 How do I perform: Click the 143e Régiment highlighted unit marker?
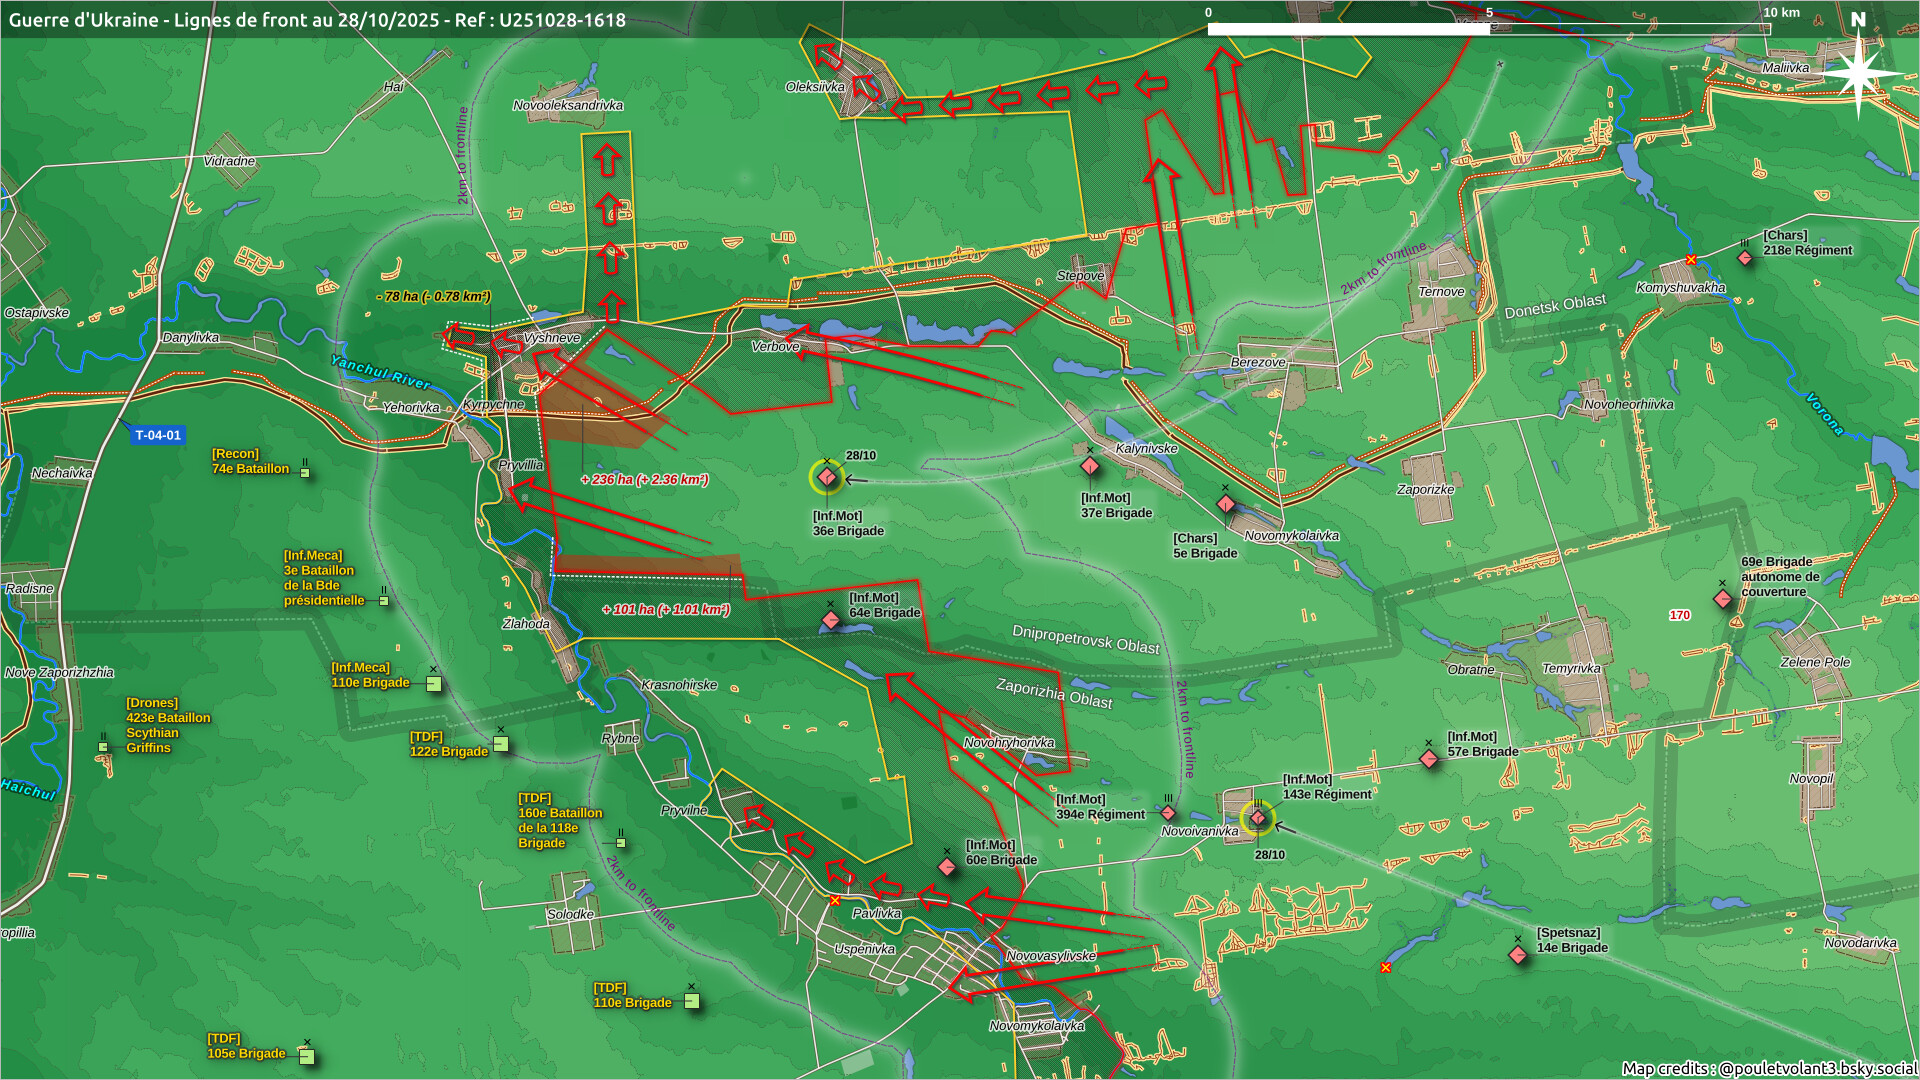[x=1258, y=818]
